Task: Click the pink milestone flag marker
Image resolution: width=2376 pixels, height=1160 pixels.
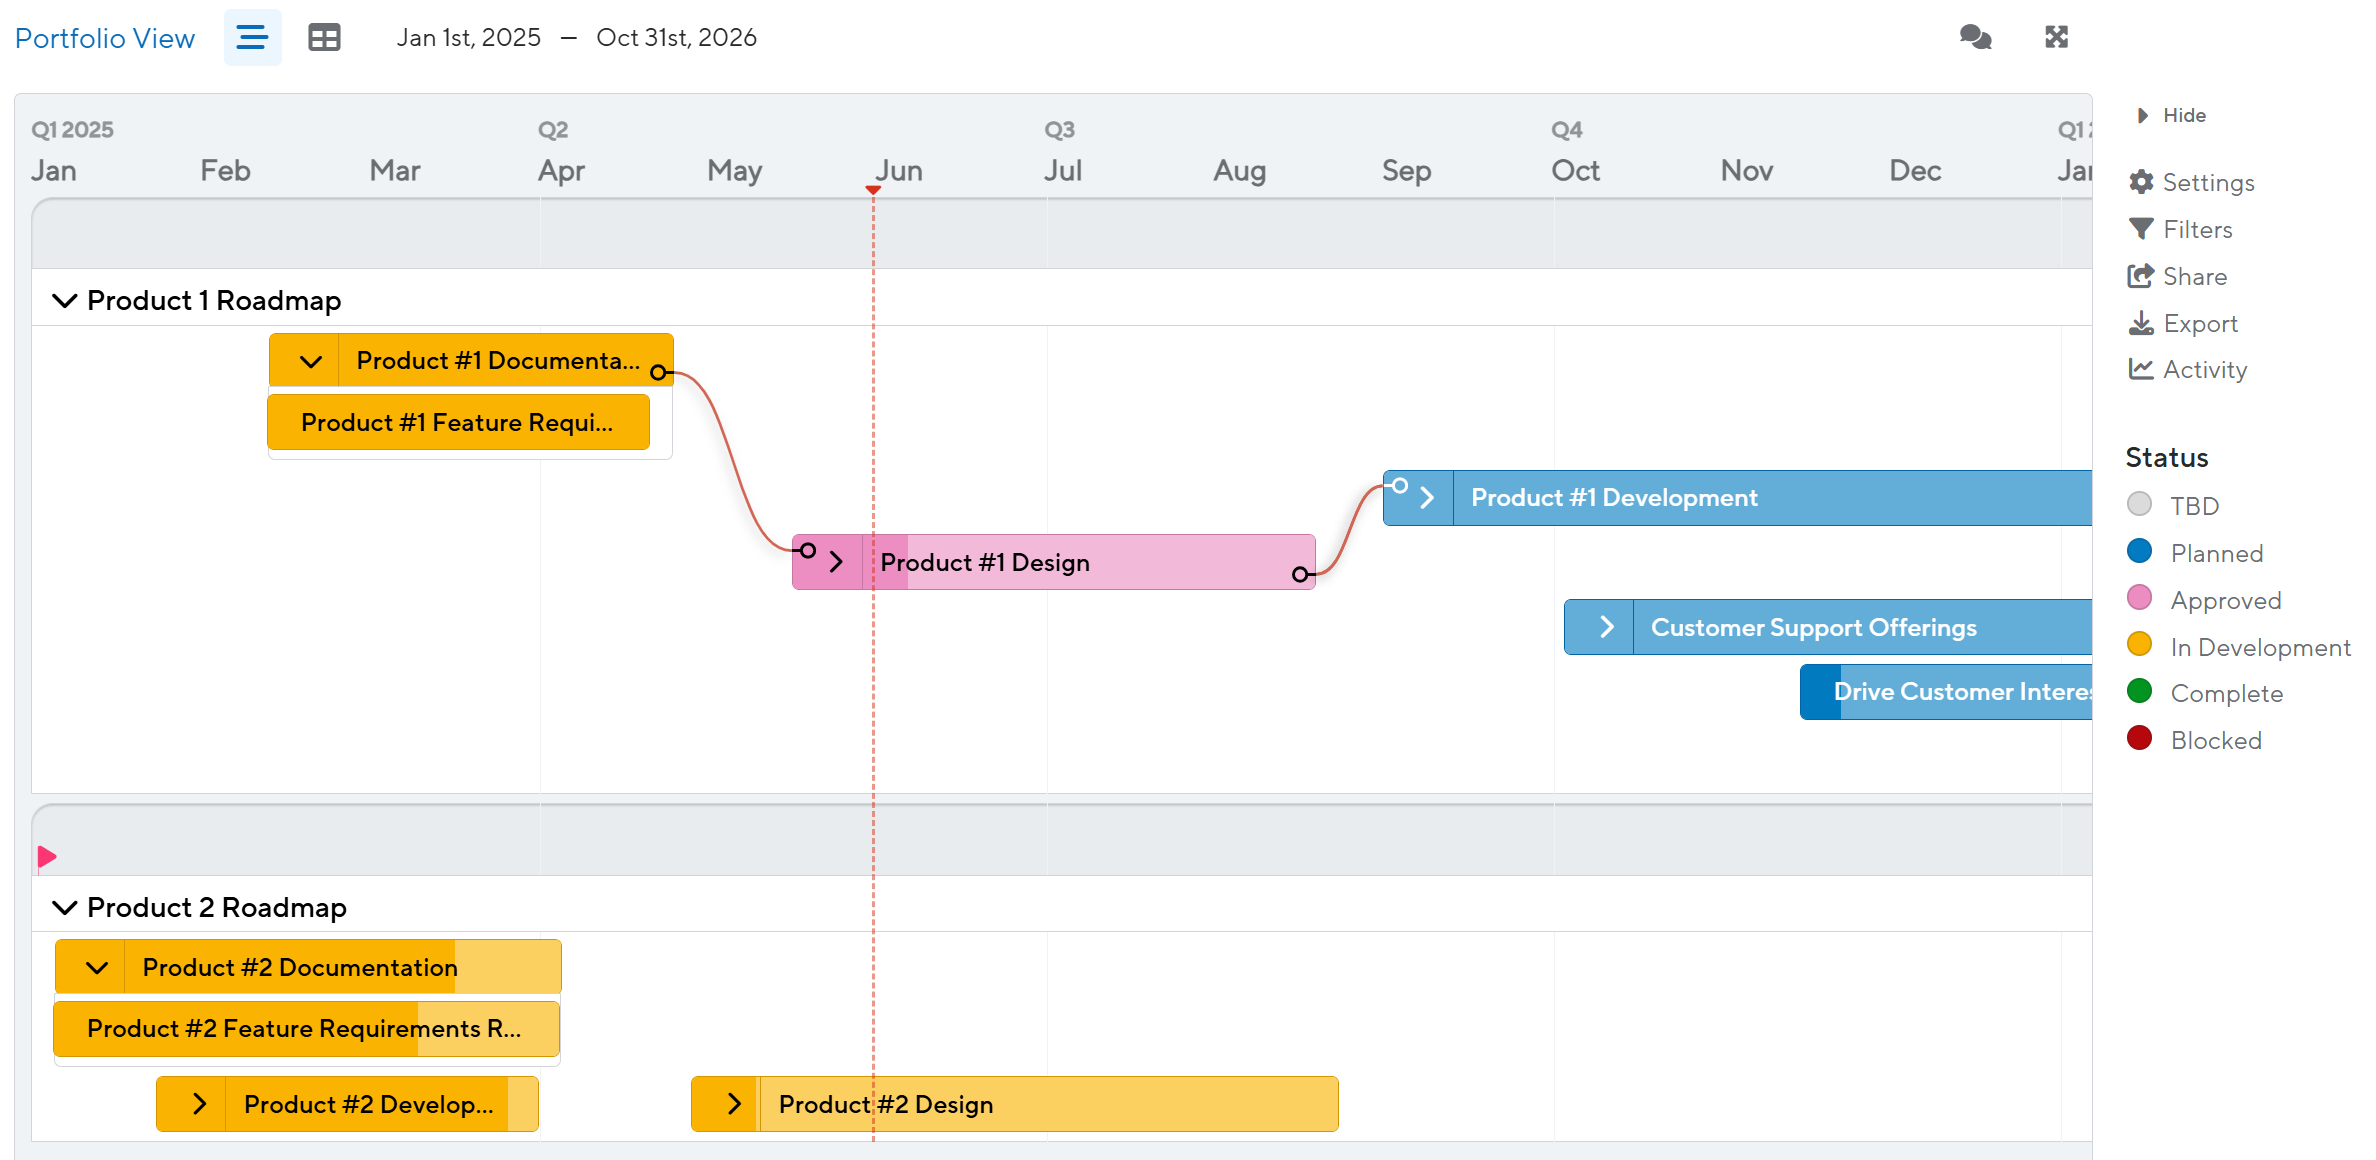Action: [46, 857]
